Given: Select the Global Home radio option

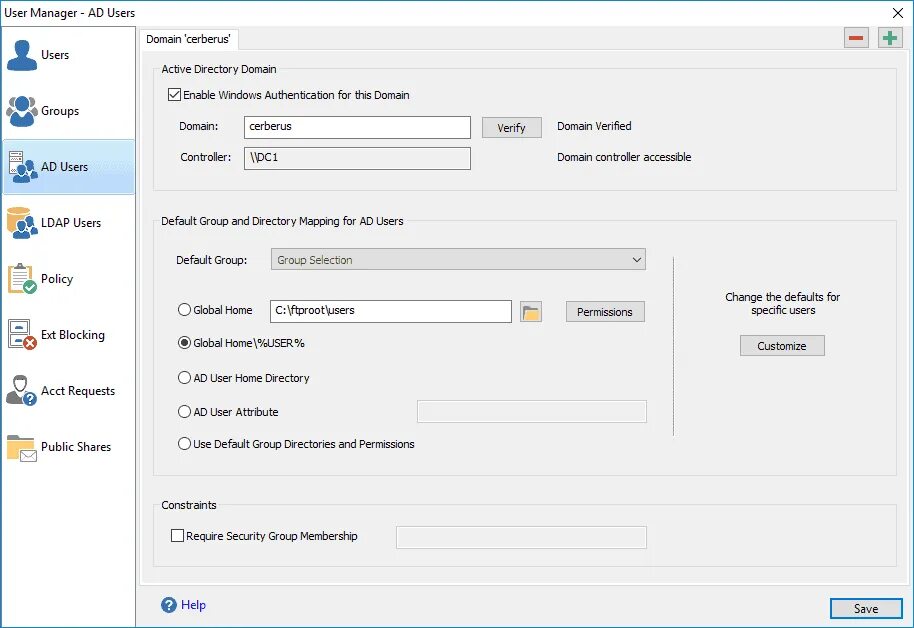Looking at the screenshot, I should tap(184, 310).
